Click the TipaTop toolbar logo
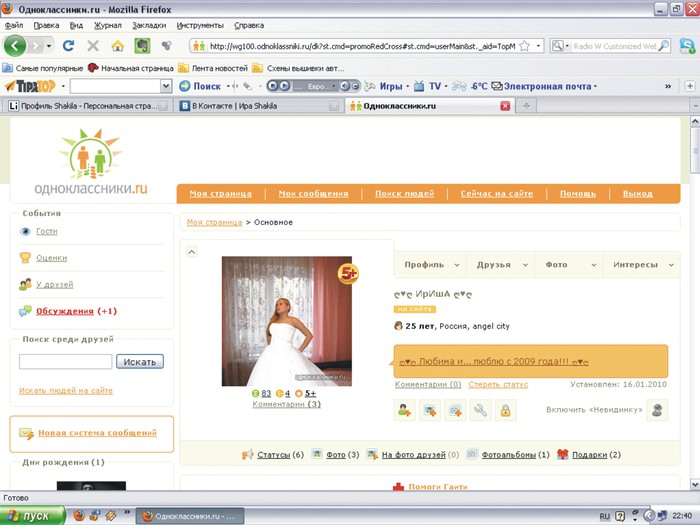 pos(30,86)
